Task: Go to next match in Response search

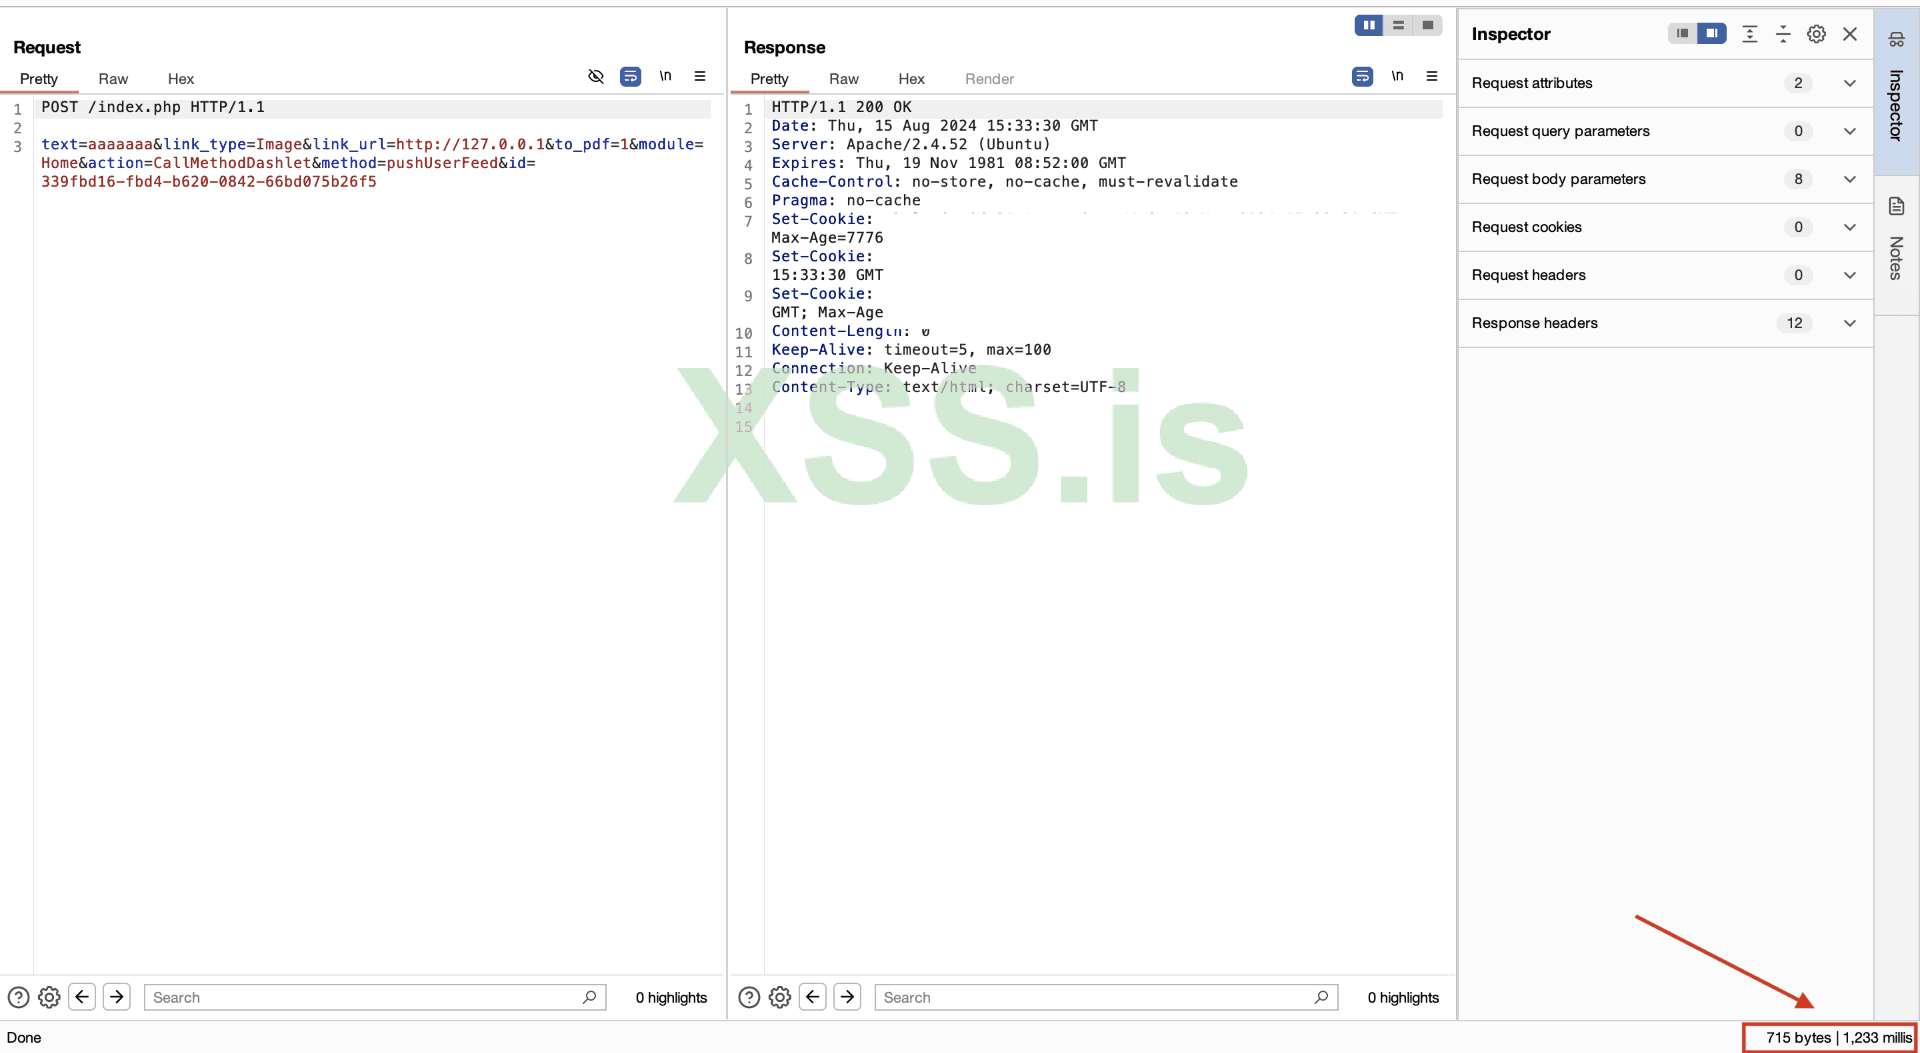Action: tap(848, 997)
